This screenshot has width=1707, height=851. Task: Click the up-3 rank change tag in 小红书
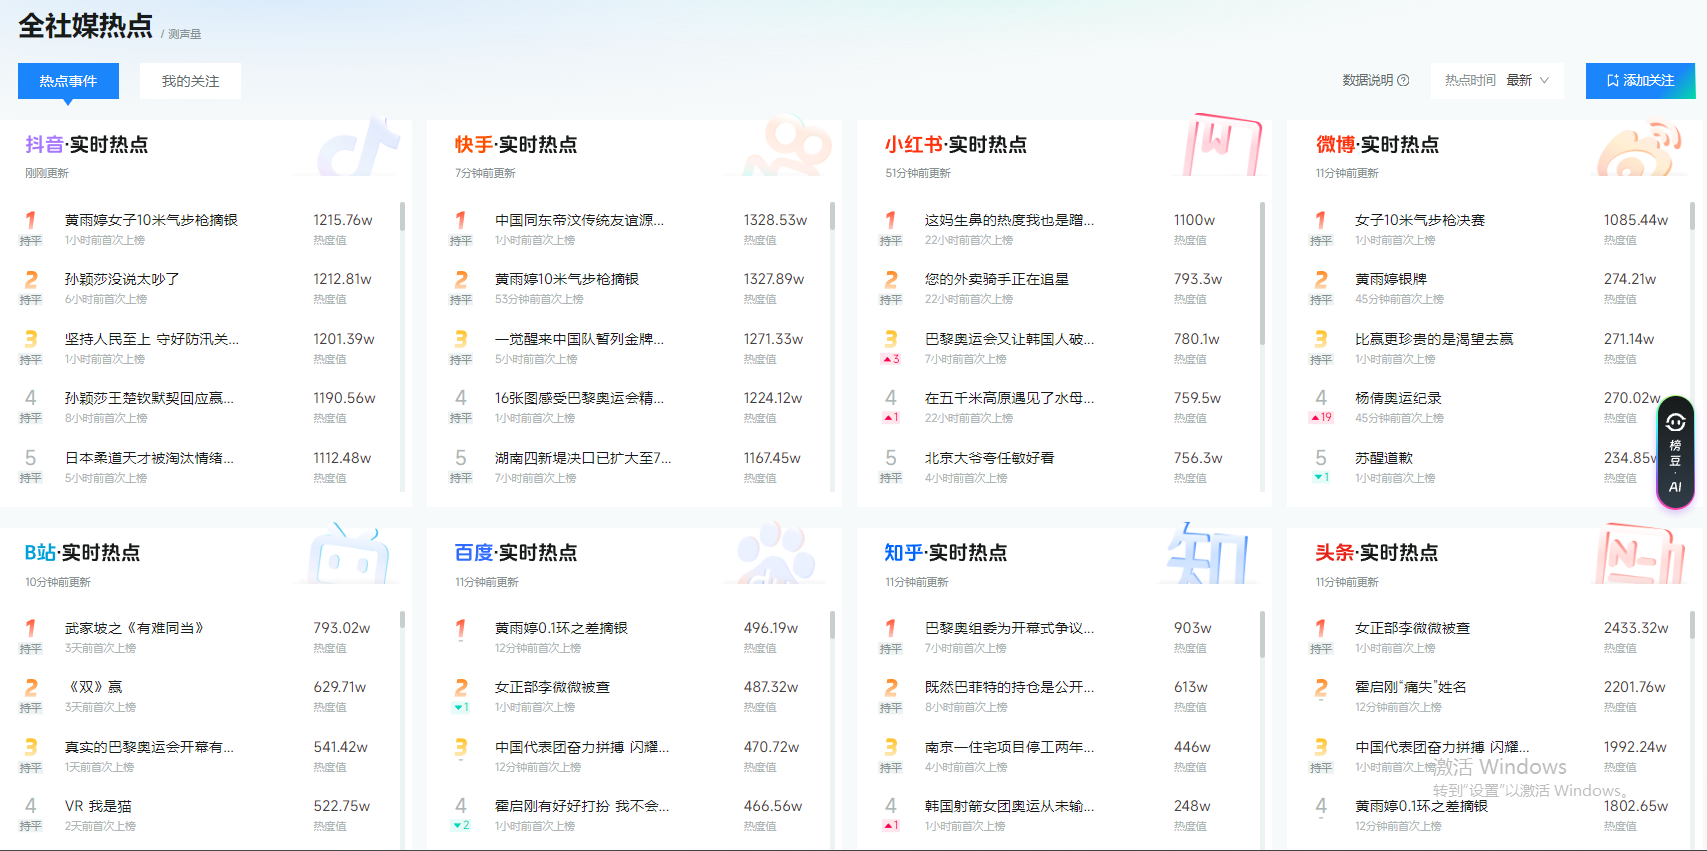[891, 359]
